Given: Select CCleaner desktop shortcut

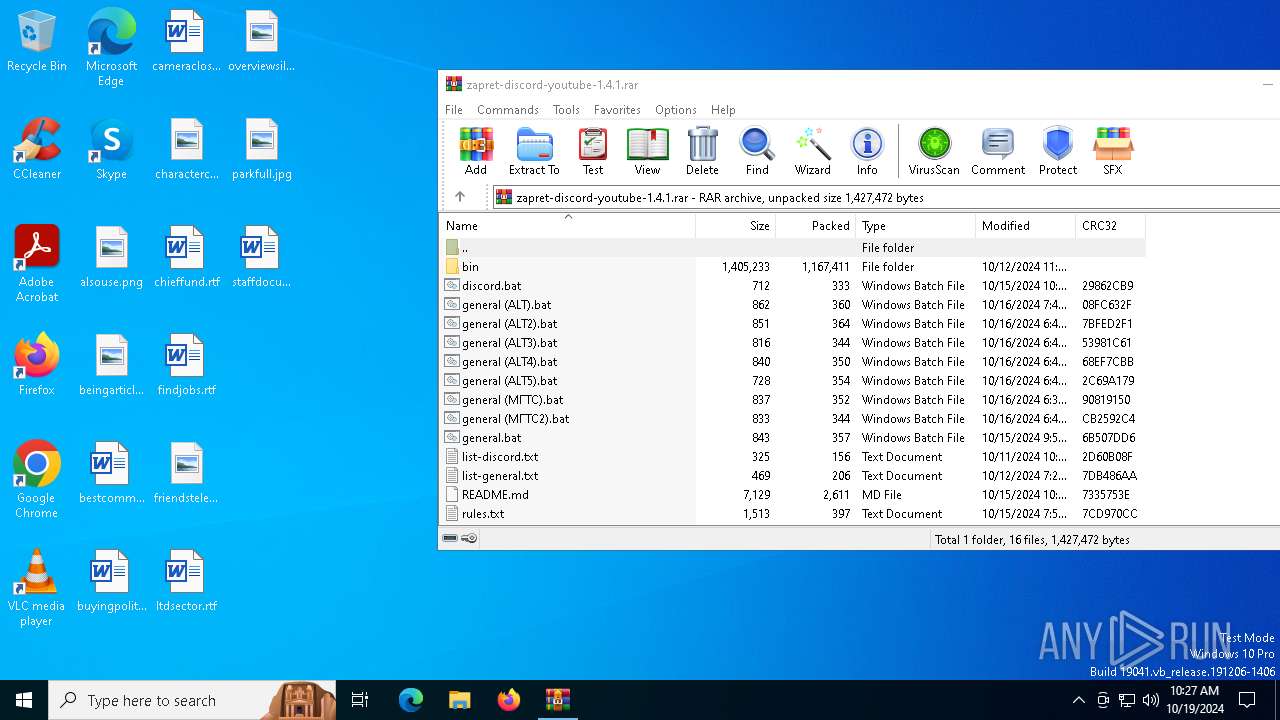Looking at the screenshot, I should point(37,149).
